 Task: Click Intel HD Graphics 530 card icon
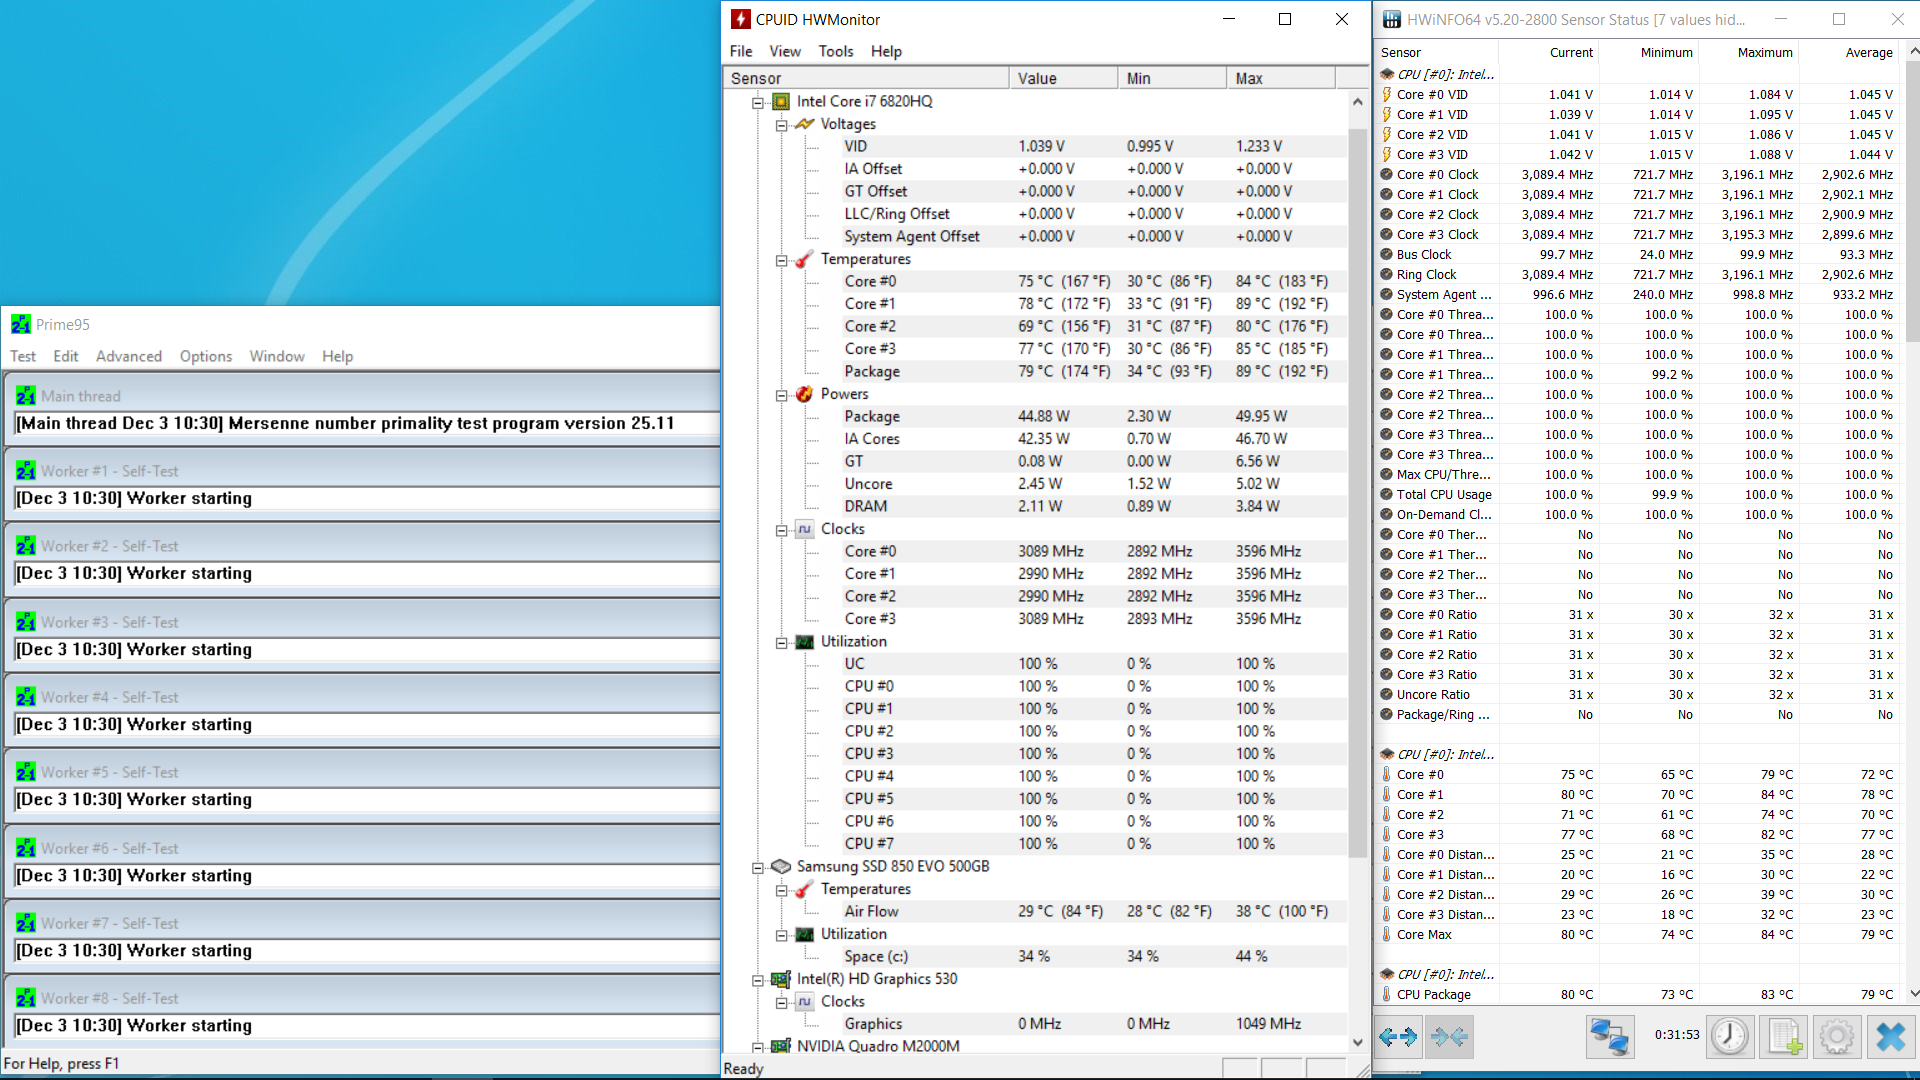781,979
